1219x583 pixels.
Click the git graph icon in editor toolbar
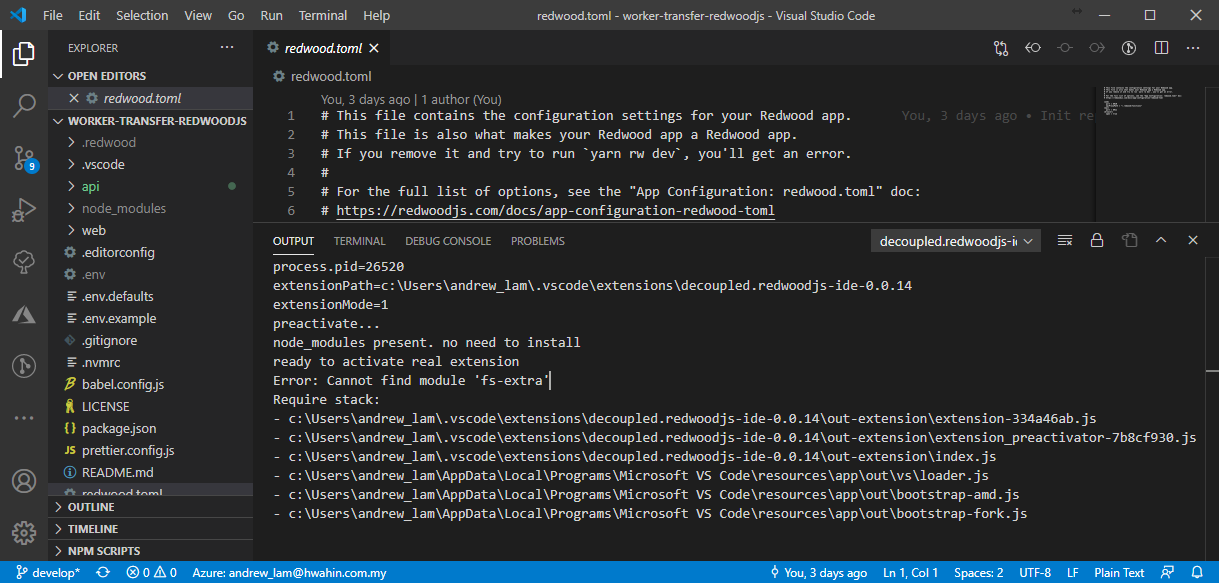[x=1129, y=48]
